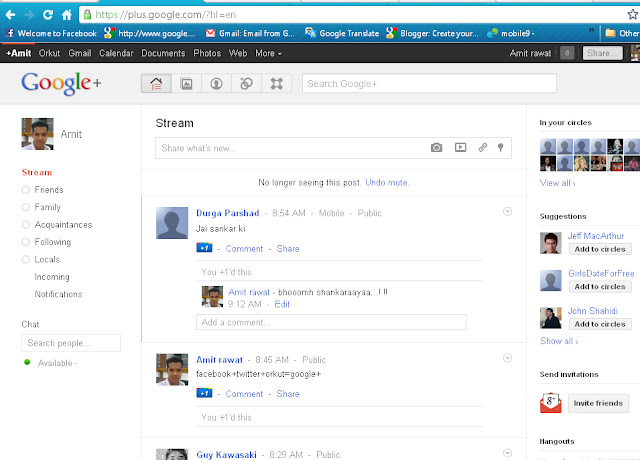The height and width of the screenshot is (460, 640).
Task: Open the Profile toolbar icon
Action: 216,84
